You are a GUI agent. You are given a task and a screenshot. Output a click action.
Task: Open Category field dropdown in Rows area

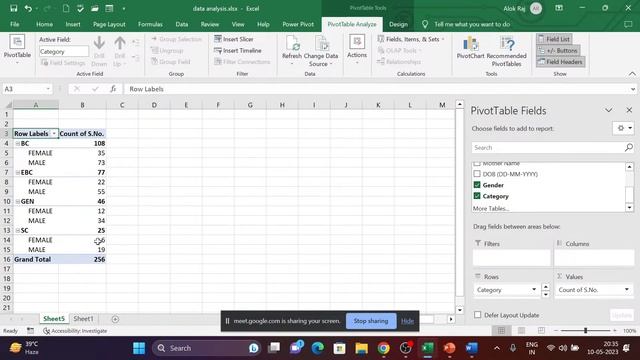[534, 289]
